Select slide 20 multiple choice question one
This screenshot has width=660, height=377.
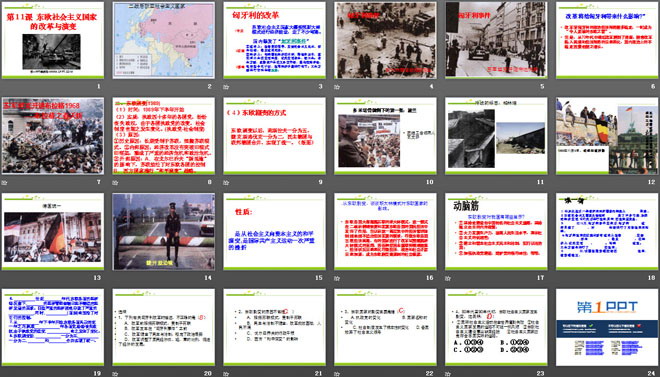tap(164, 327)
